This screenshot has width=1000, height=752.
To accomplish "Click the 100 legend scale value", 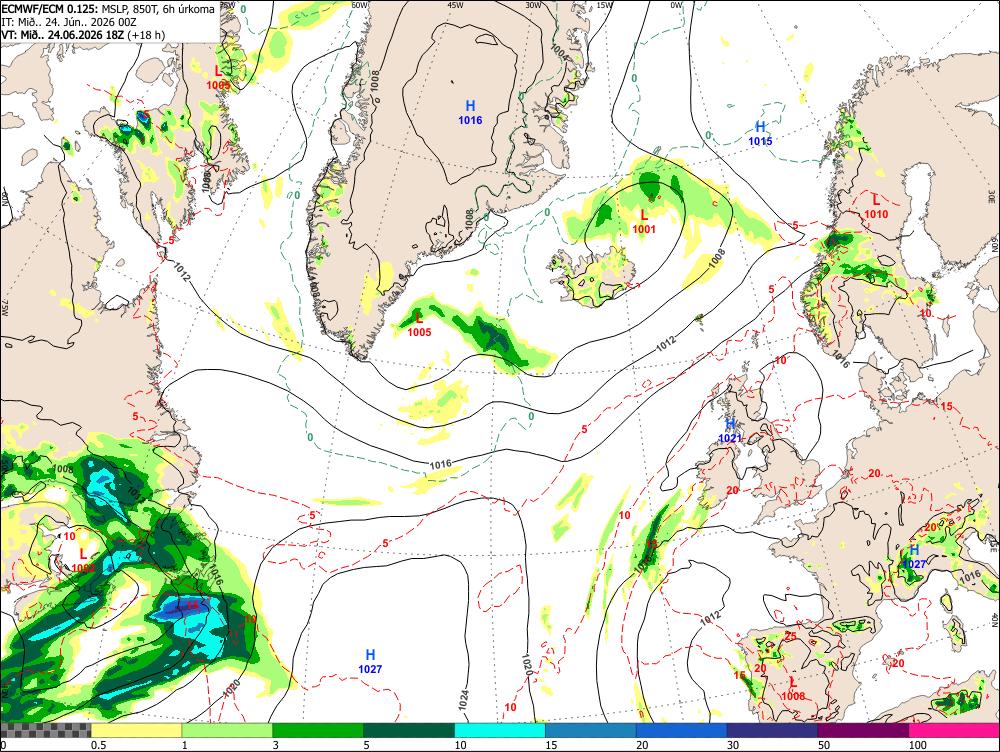I will [918, 745].
